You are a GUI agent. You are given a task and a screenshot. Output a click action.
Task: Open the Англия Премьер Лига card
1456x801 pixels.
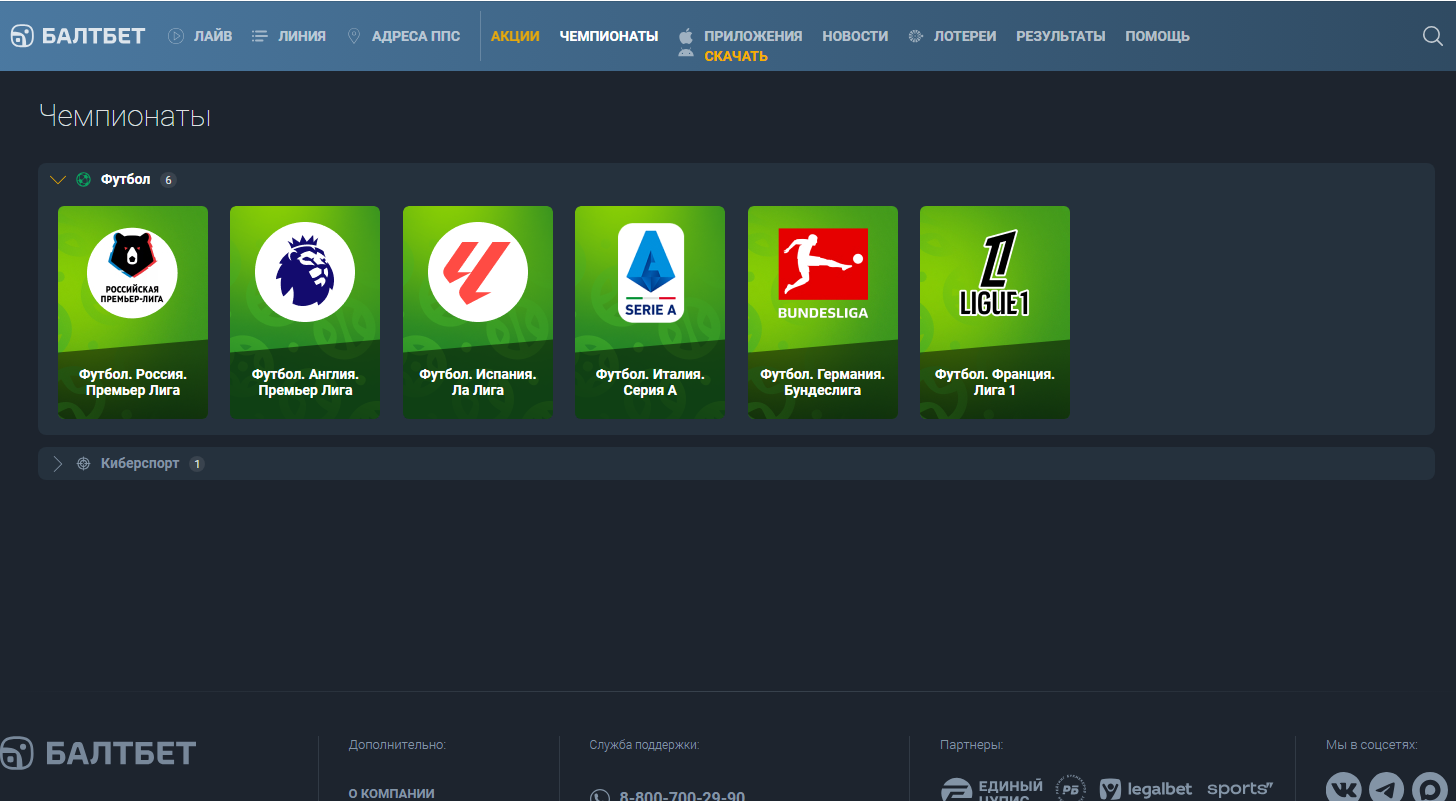point(305,313)
